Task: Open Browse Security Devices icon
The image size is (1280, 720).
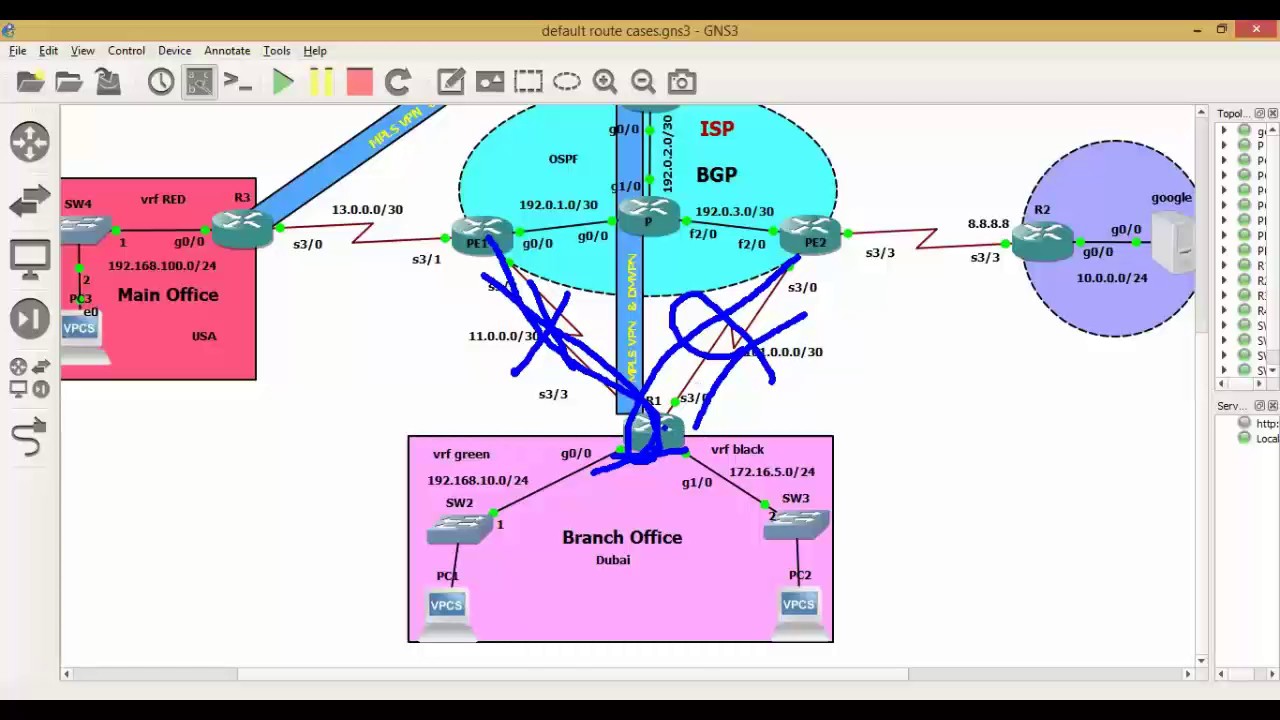Action: point(30,319)
